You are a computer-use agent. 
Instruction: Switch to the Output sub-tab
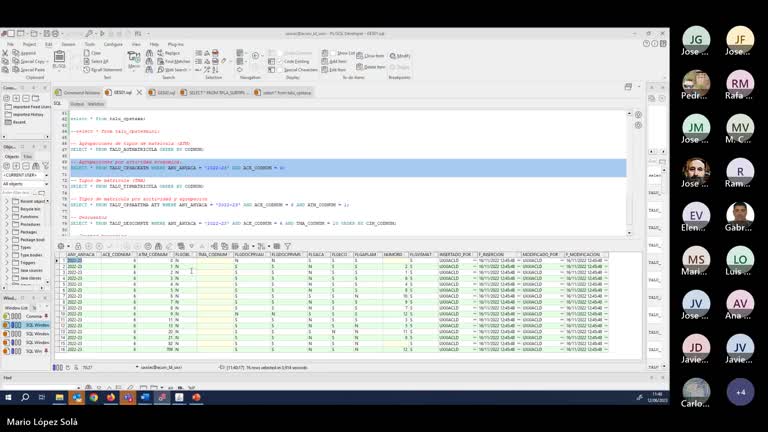[77, 104]
